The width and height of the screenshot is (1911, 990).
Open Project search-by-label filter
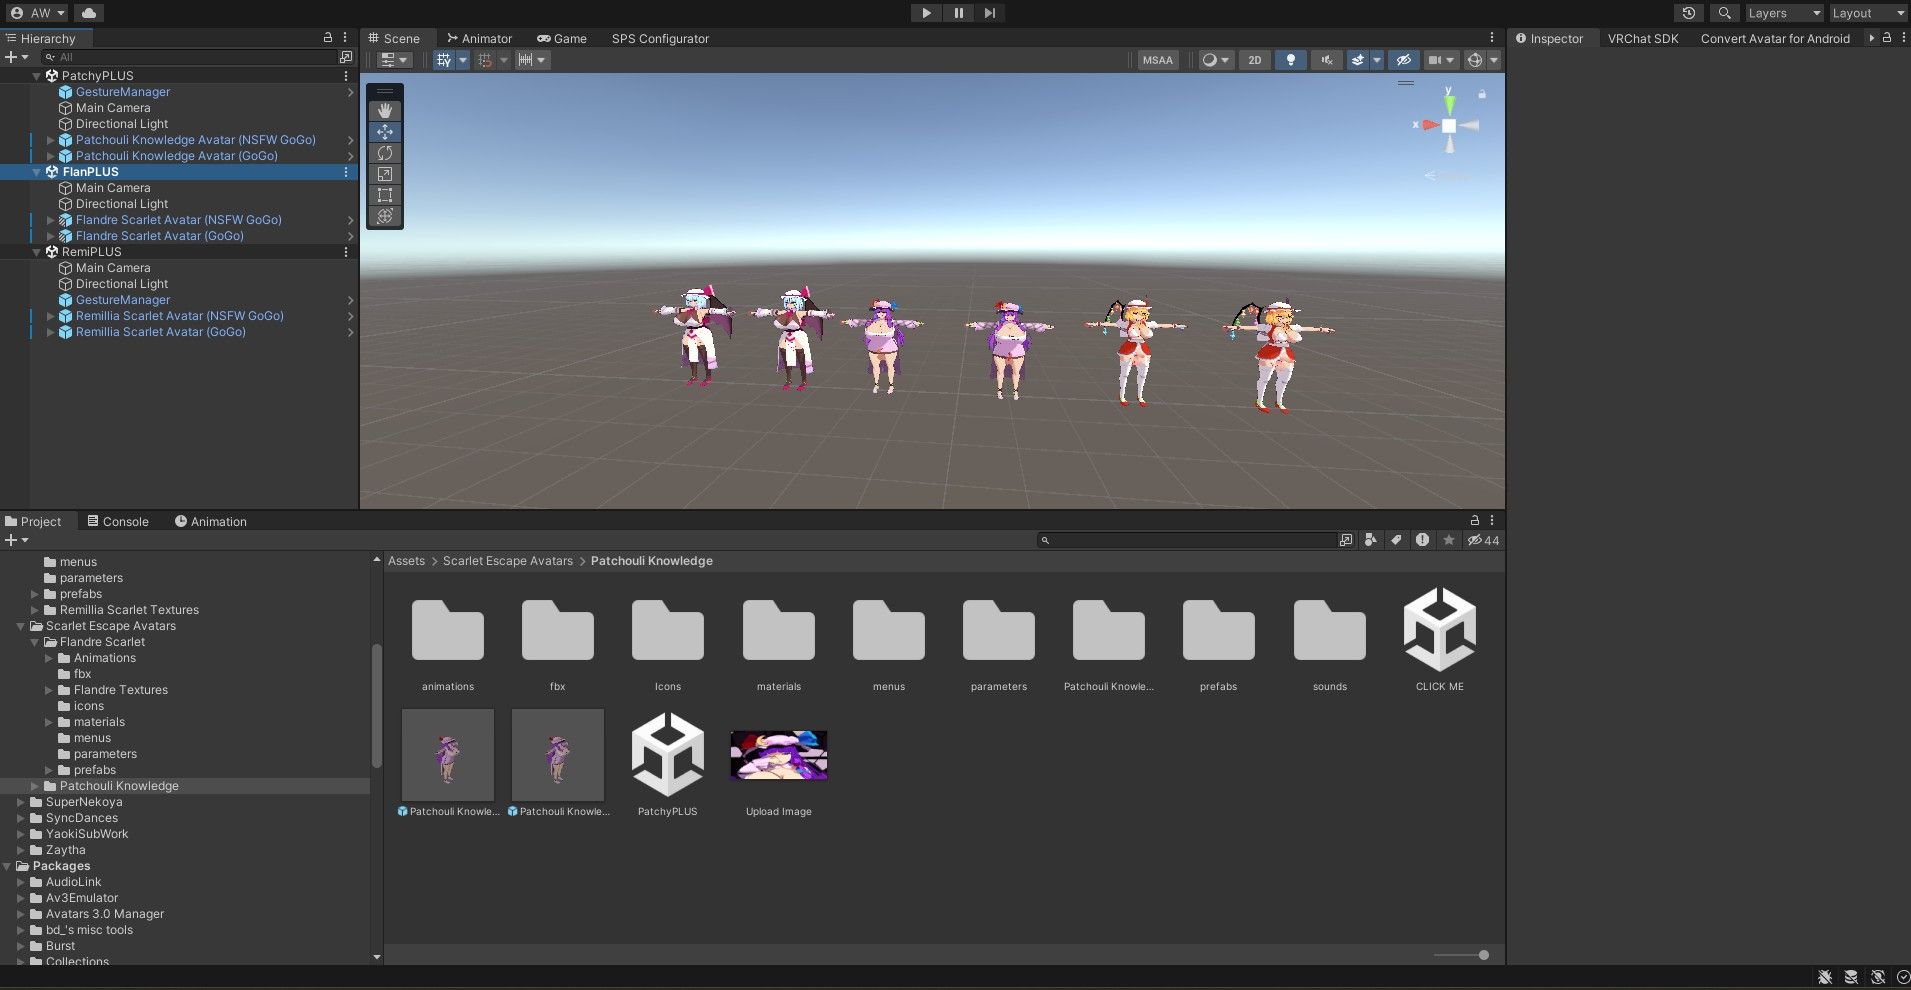[1396, 540]
